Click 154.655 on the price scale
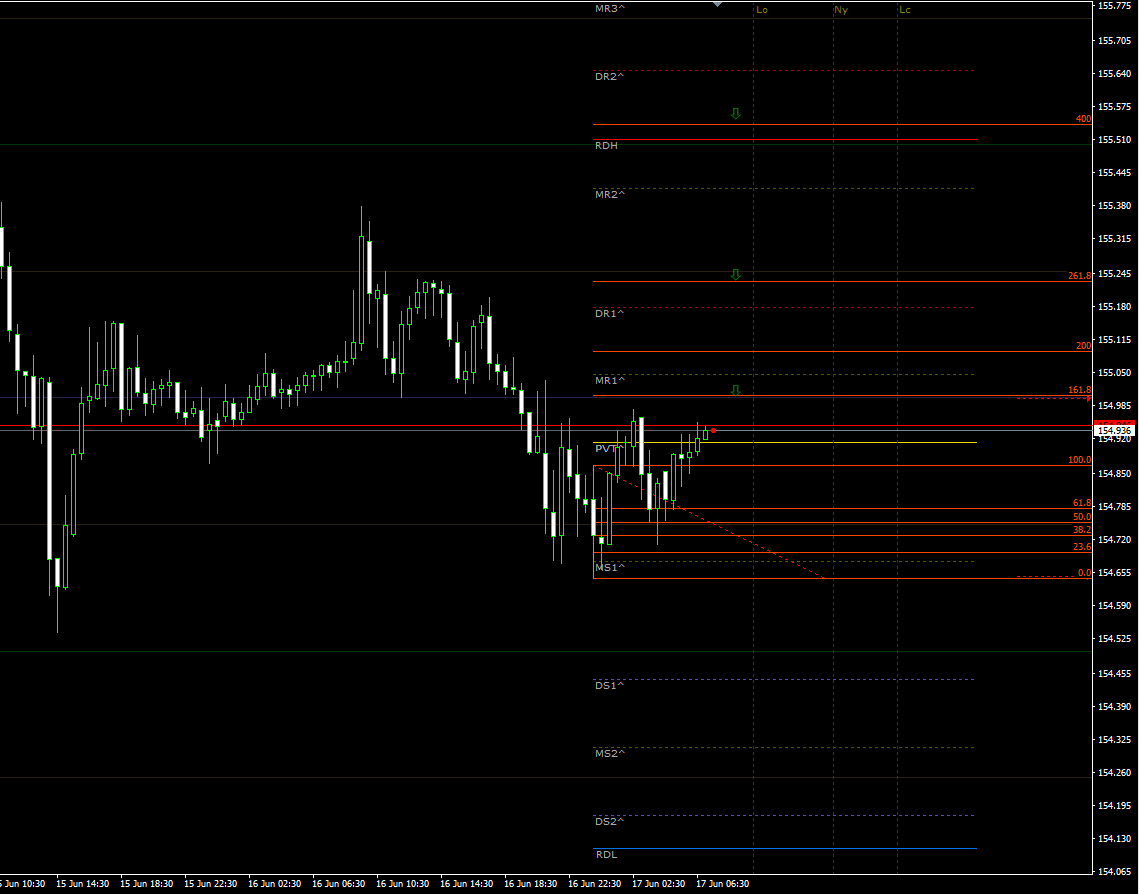Image resolution: width=1139 pixels, height=894 pixels. pos(1114,573)
